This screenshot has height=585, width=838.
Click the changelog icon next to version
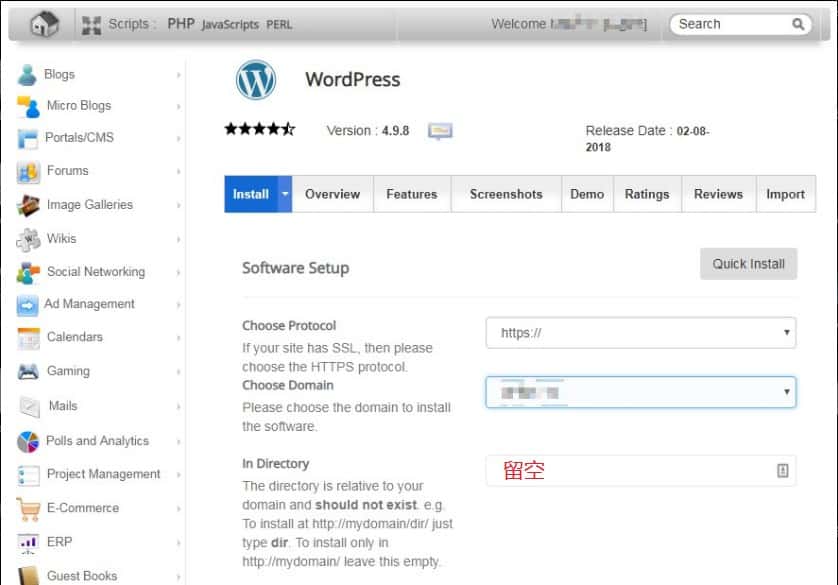[x=440, y=131]
